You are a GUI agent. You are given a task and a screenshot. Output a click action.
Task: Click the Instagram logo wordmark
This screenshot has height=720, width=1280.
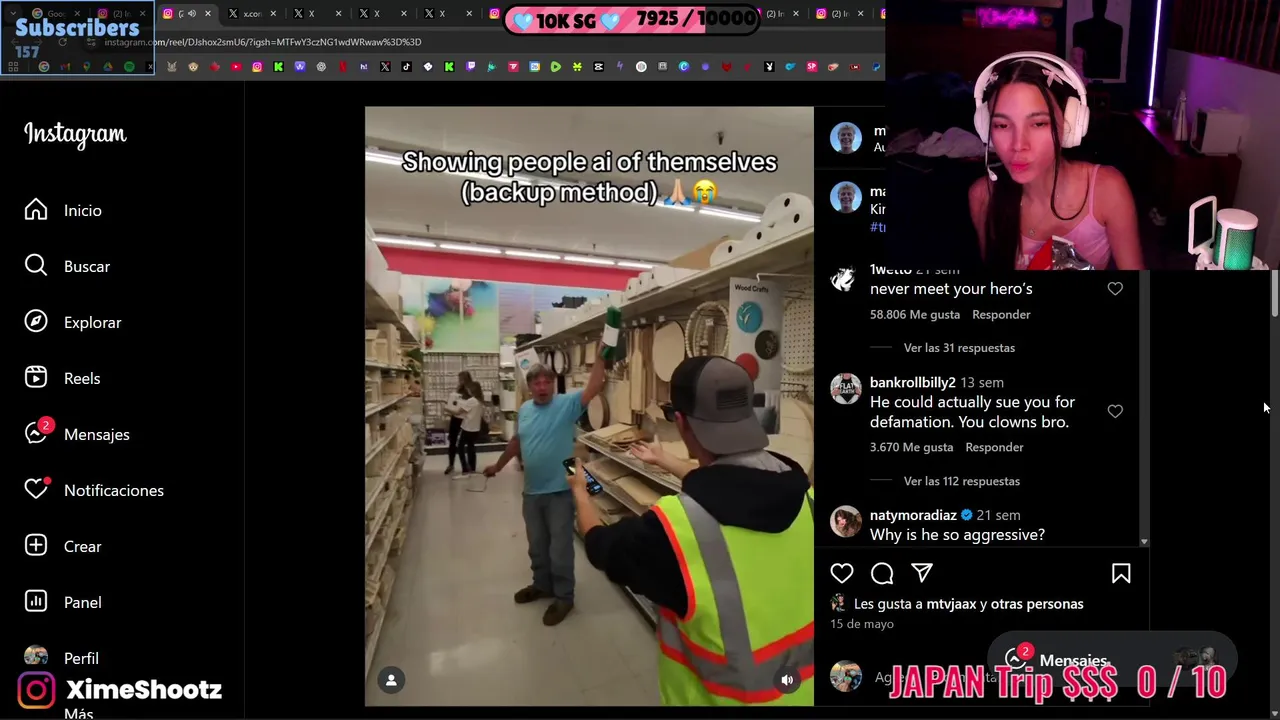(x=75, y=134)
